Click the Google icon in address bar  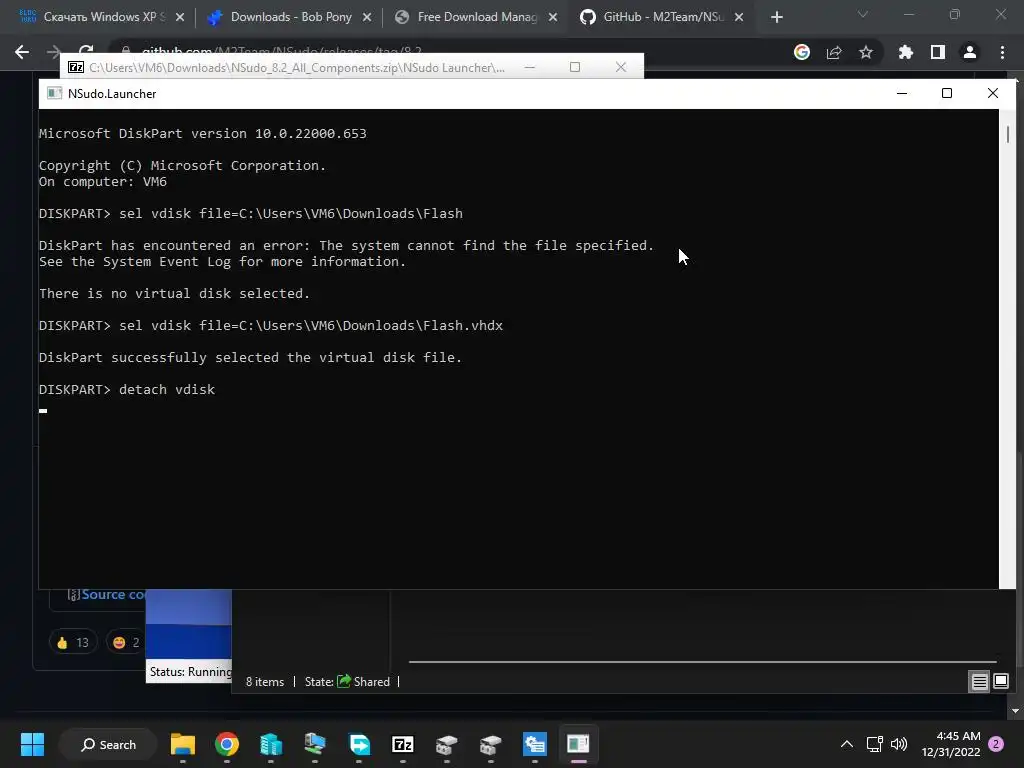coord(802,52)
